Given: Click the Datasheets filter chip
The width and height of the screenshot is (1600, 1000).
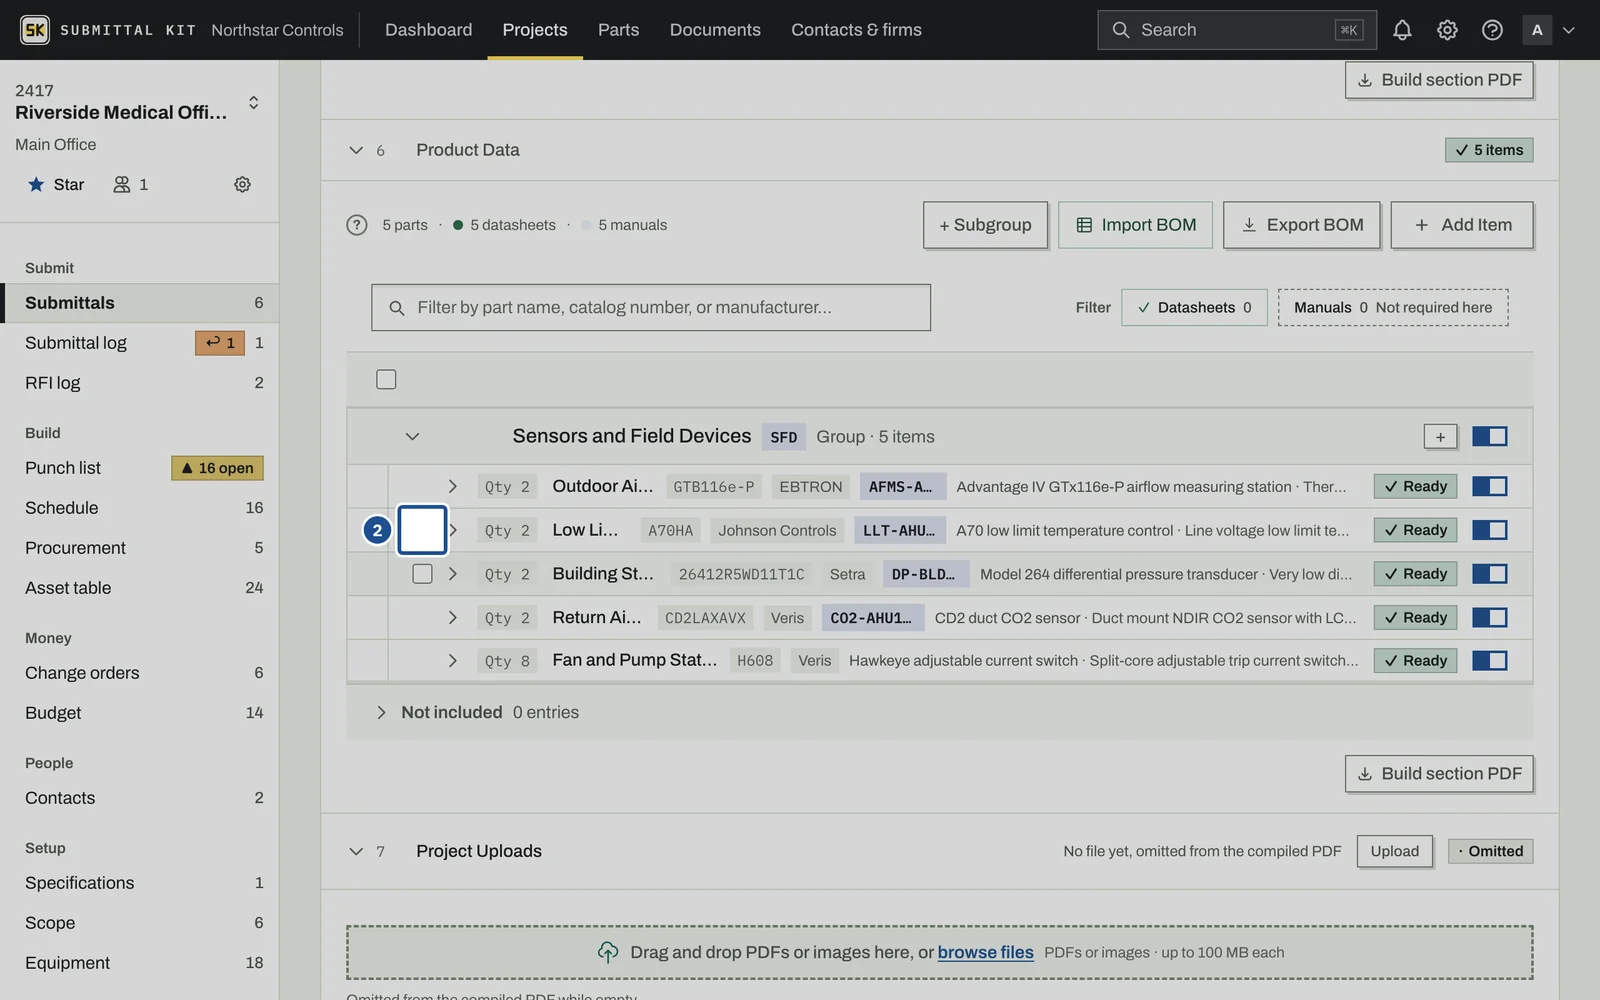Looking at the screenshot, I should (x=1194, y=307).
